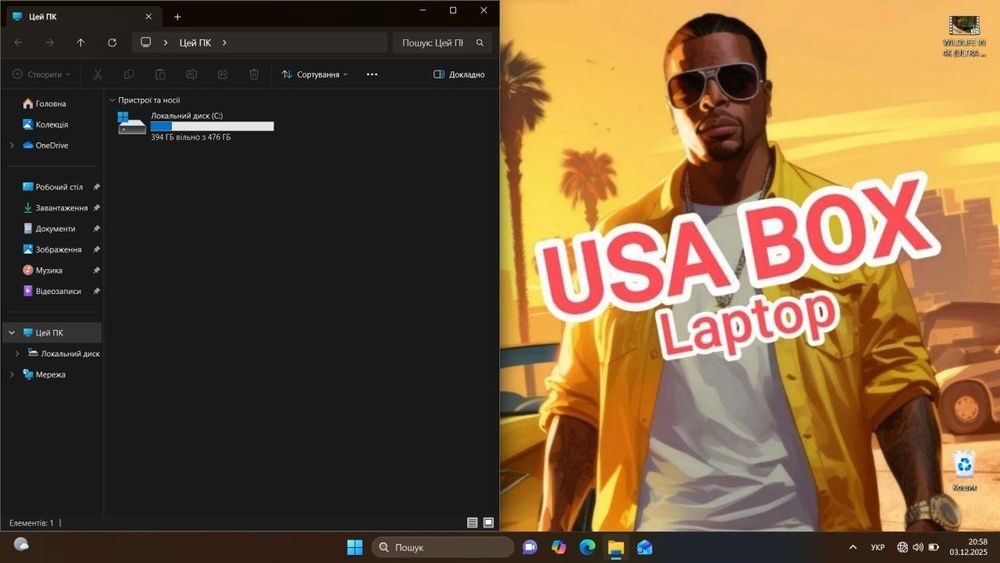Image resolution: width=1000 pixels, height=563 pixels.
Task: Open the video chat app on the taskbar
Action: (529, 547)
